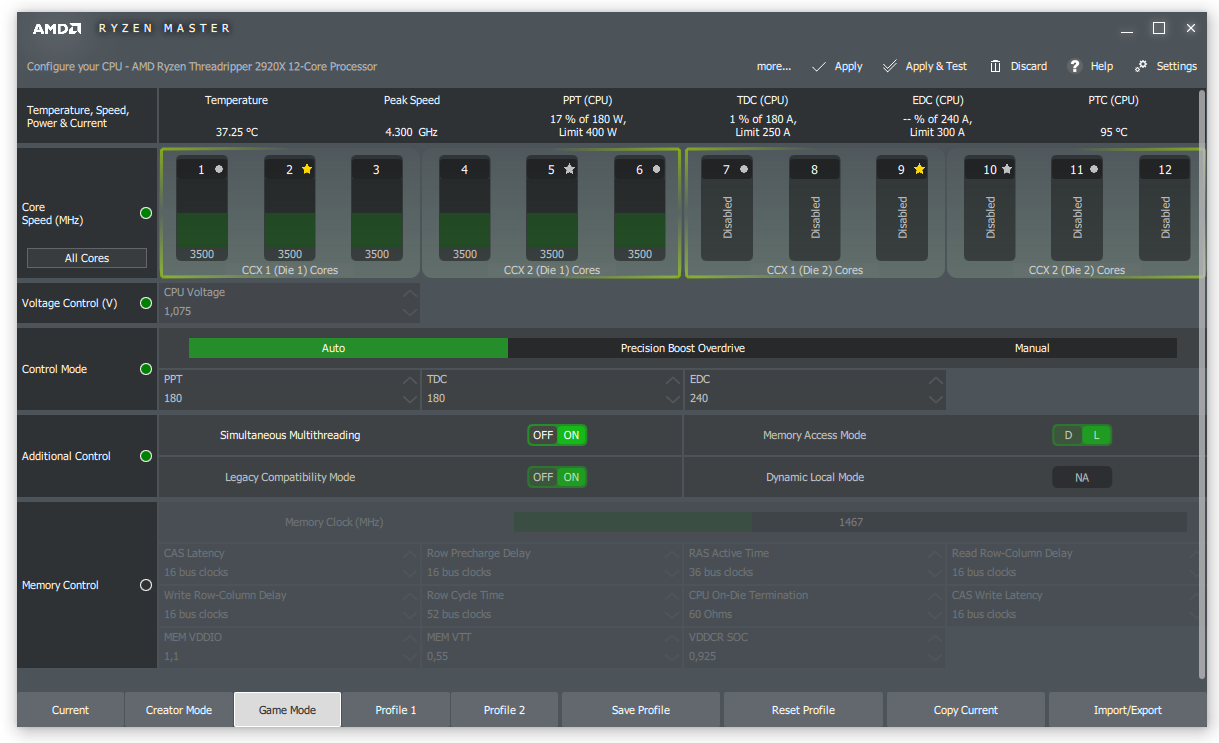Click the gray star on core 5
The width and height of the screenshot is (1219, 743).
coord(569,169)
